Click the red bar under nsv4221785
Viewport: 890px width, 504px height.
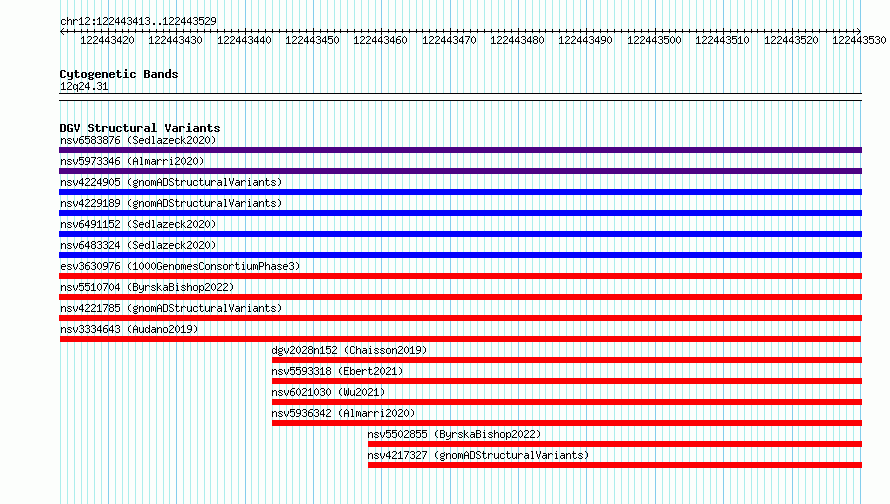click(x=460, y=318)
